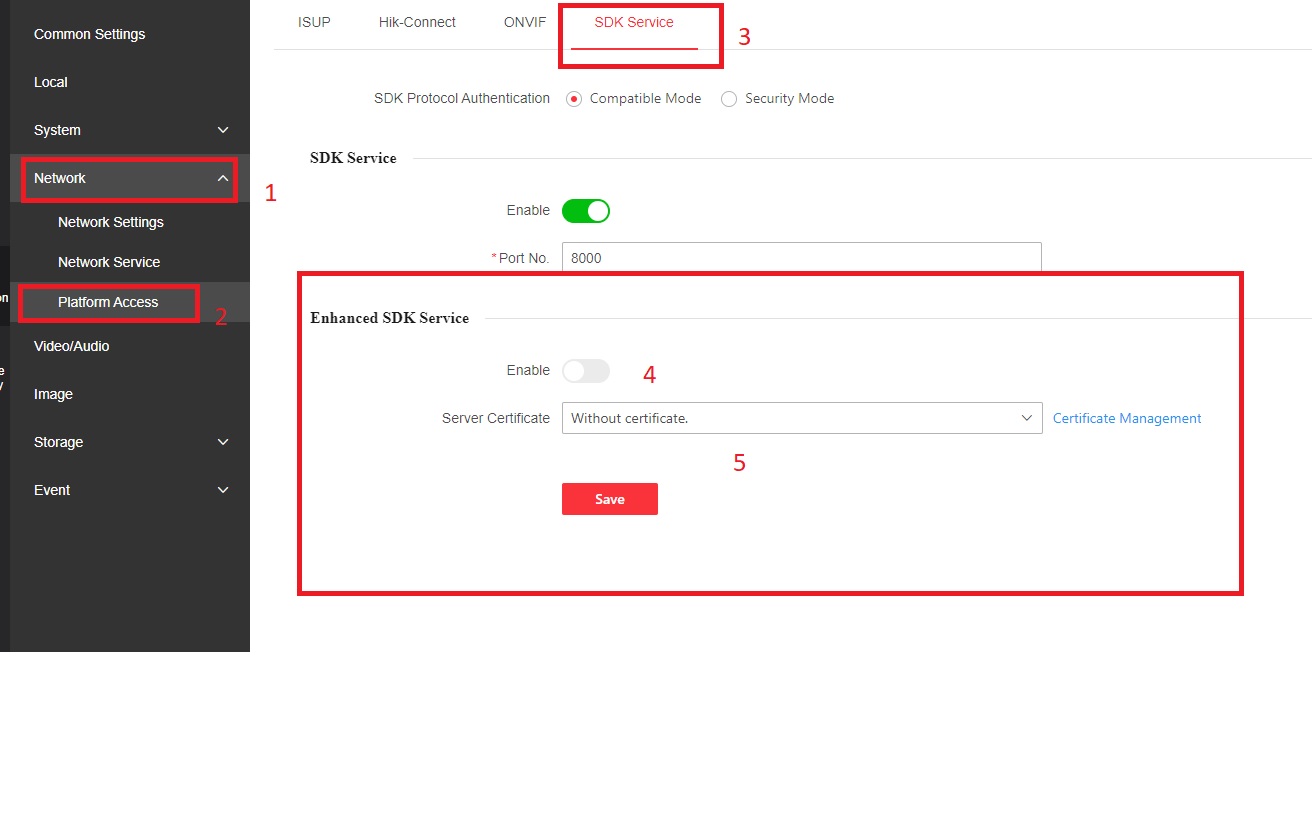Enable the Enhanced SDK Service toggle
1312x817 pixels.
(586, 371)
